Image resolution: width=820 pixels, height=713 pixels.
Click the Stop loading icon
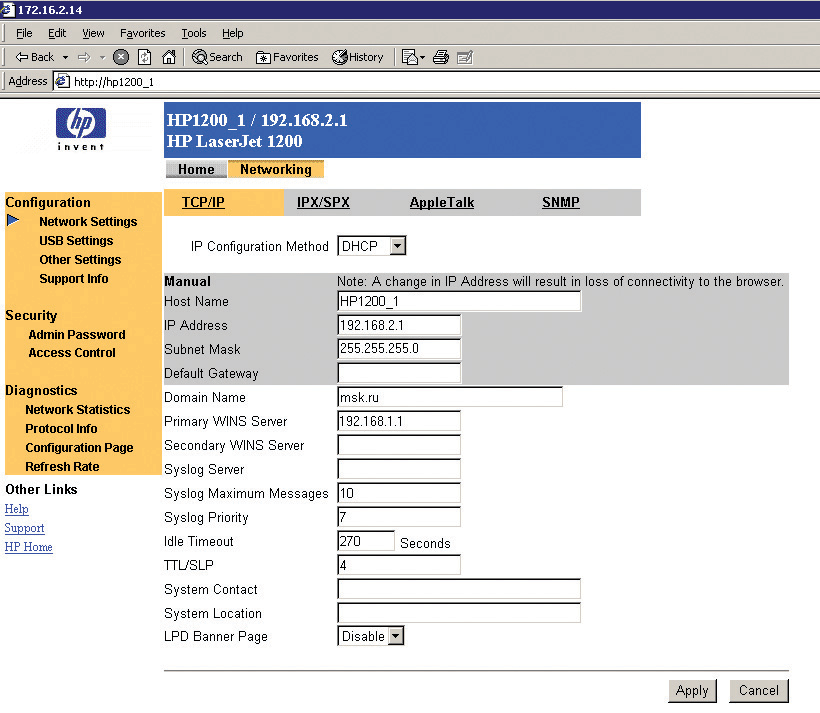coord(121,56)
